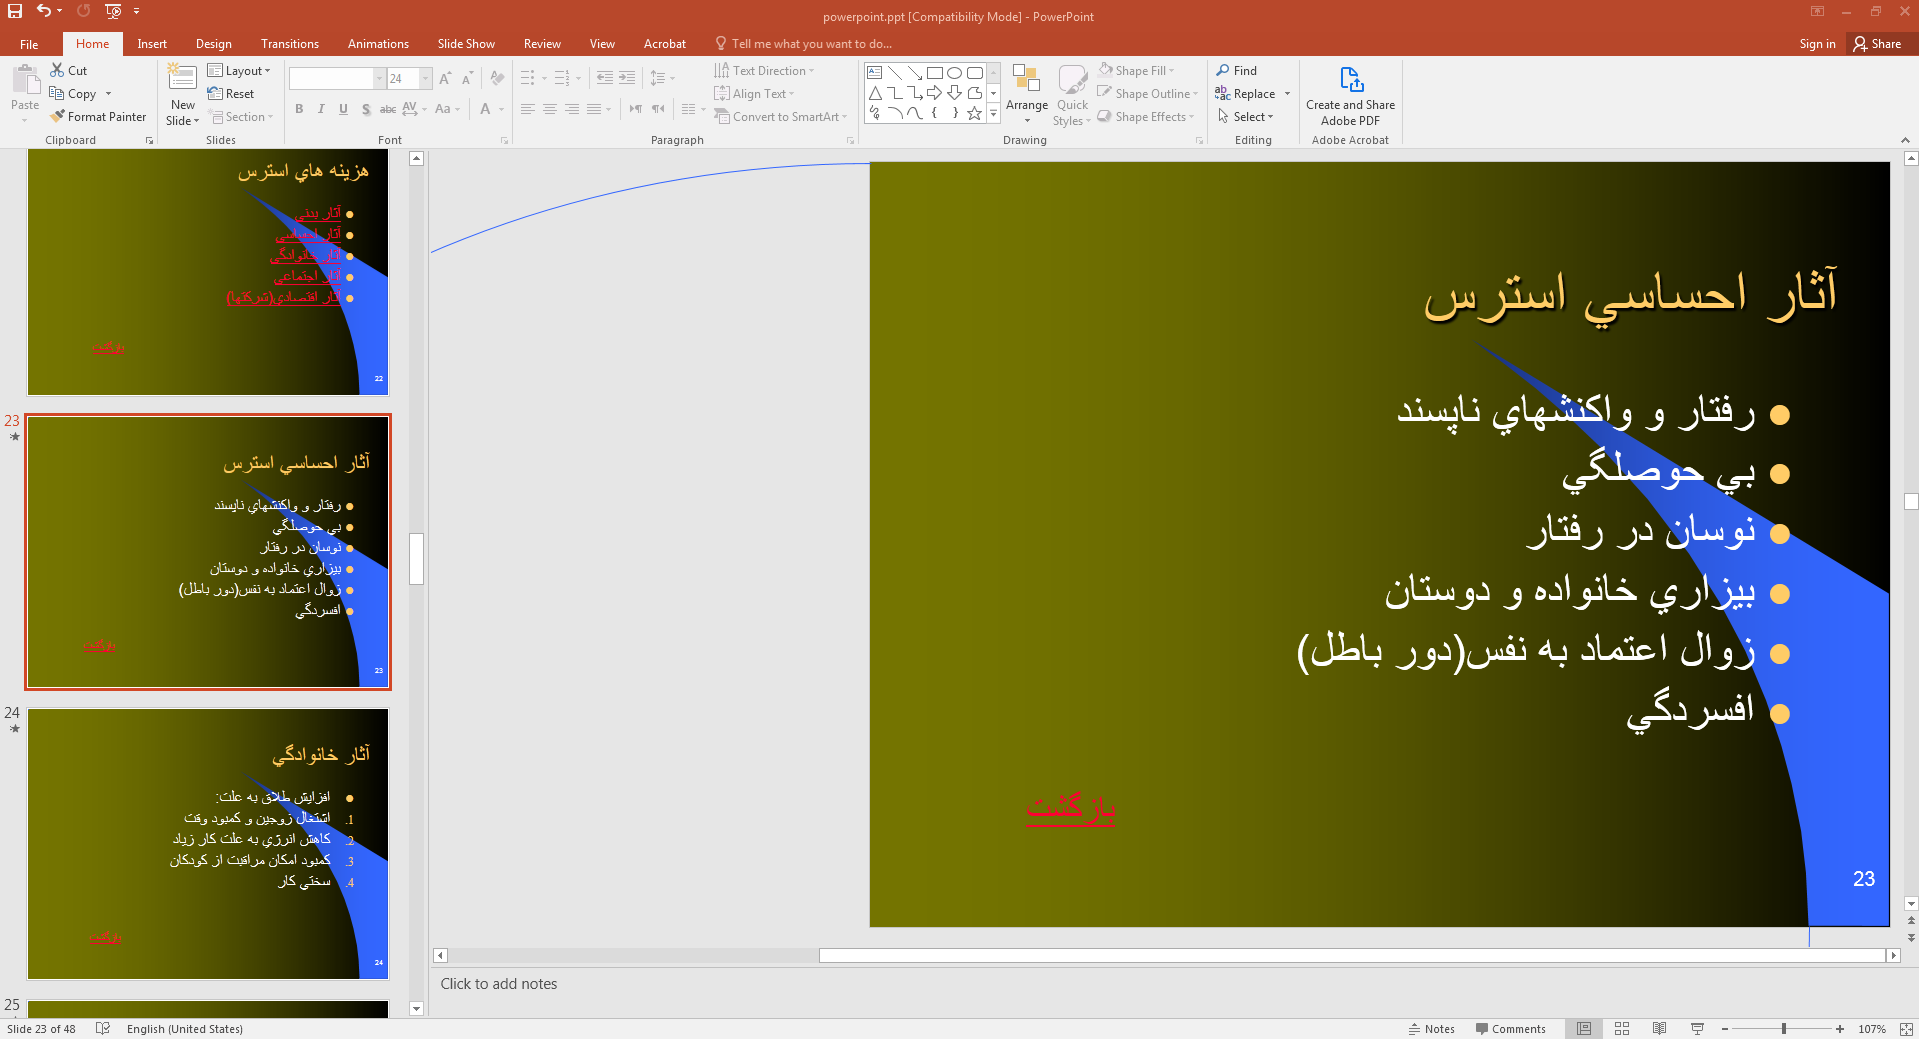Viewport: 1919px width, 1039px height.
Task: Toggle align text left
Action: [527, 109]
